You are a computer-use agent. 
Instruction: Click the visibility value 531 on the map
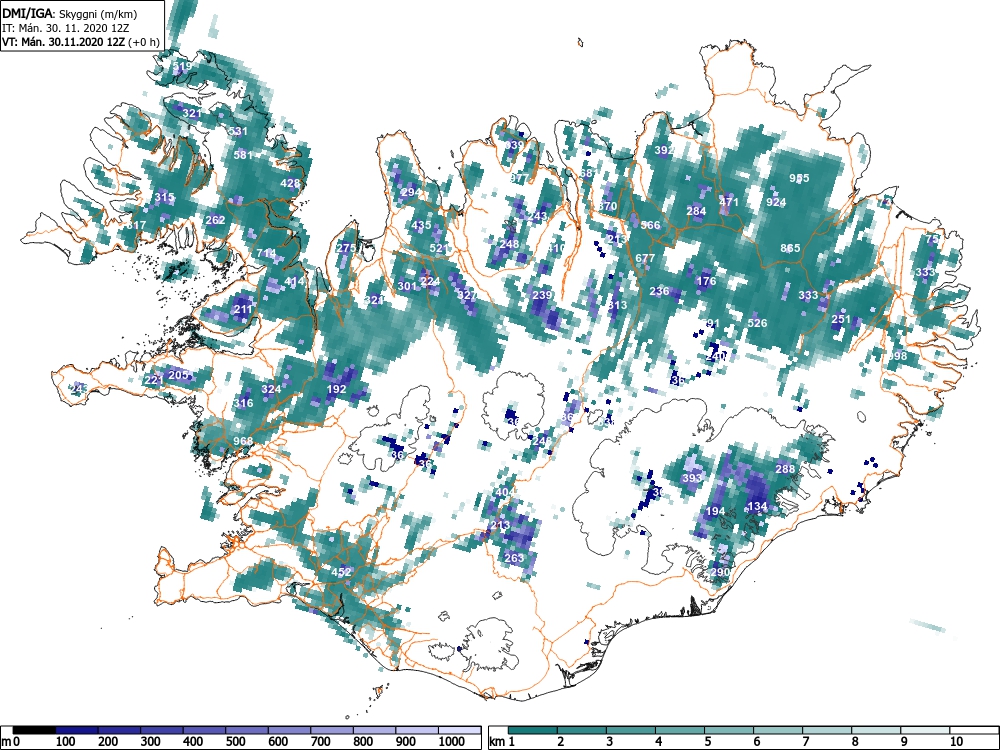click(237, 131)
